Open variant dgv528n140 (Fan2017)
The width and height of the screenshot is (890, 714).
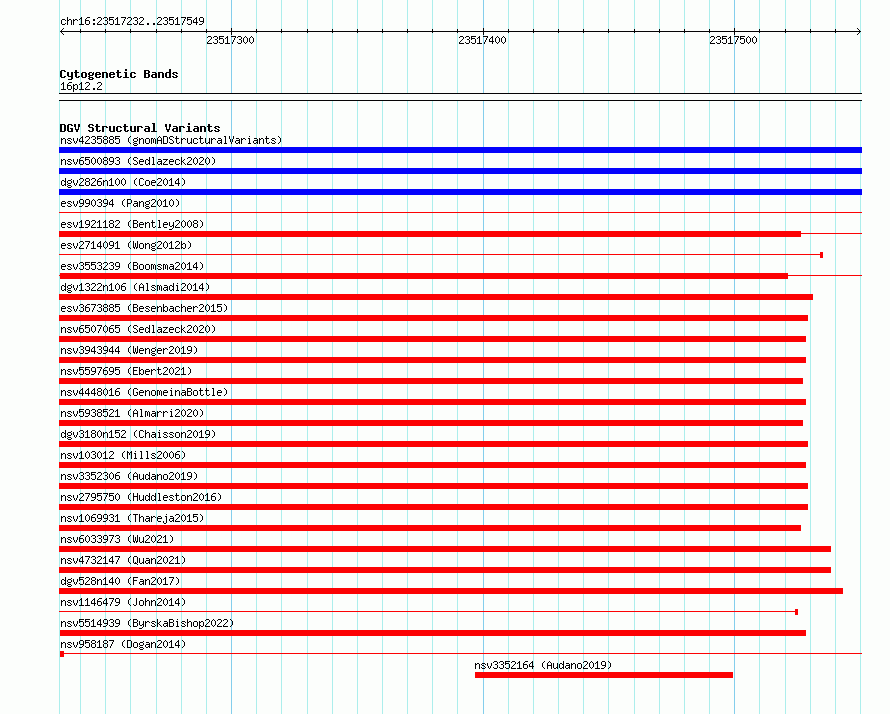pos(120,581)
